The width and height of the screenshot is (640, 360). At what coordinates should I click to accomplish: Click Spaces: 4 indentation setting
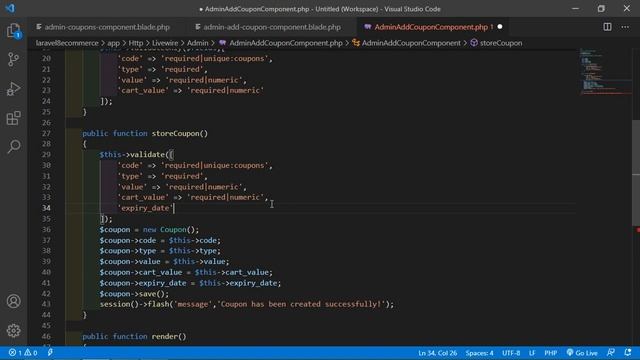coord(479,353)
